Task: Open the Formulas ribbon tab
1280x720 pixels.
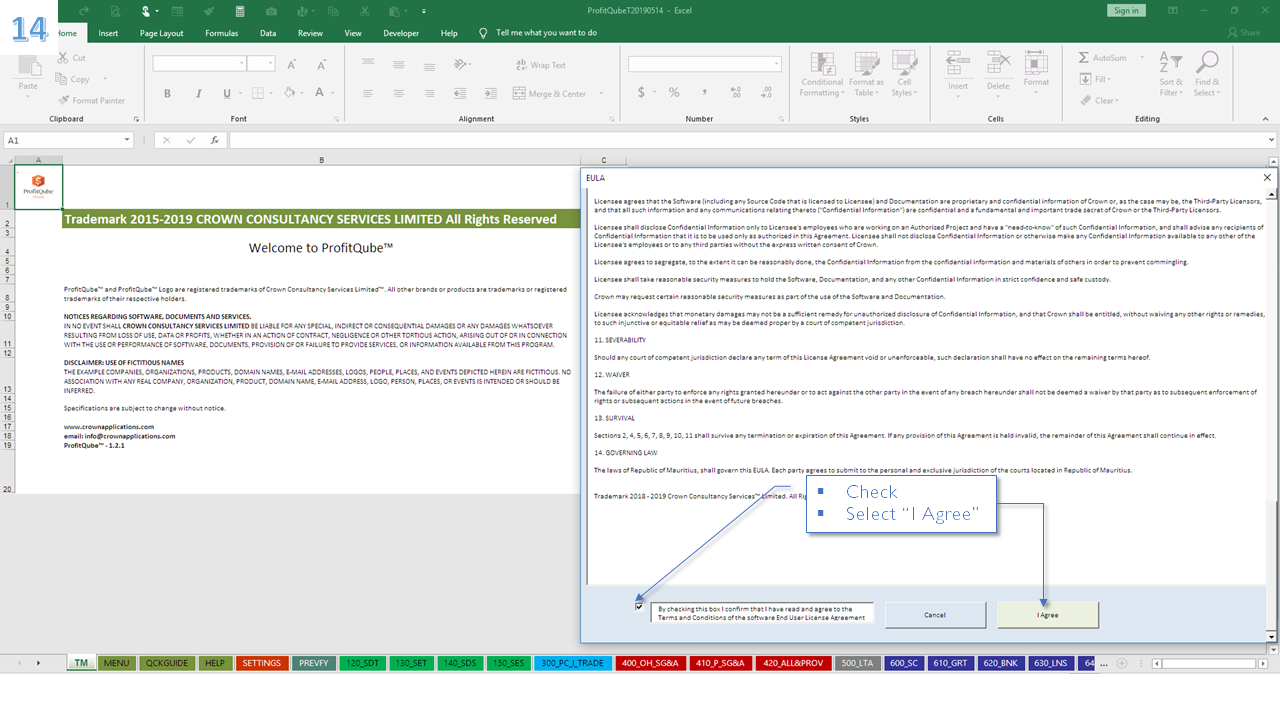Action: click(221, 33)
